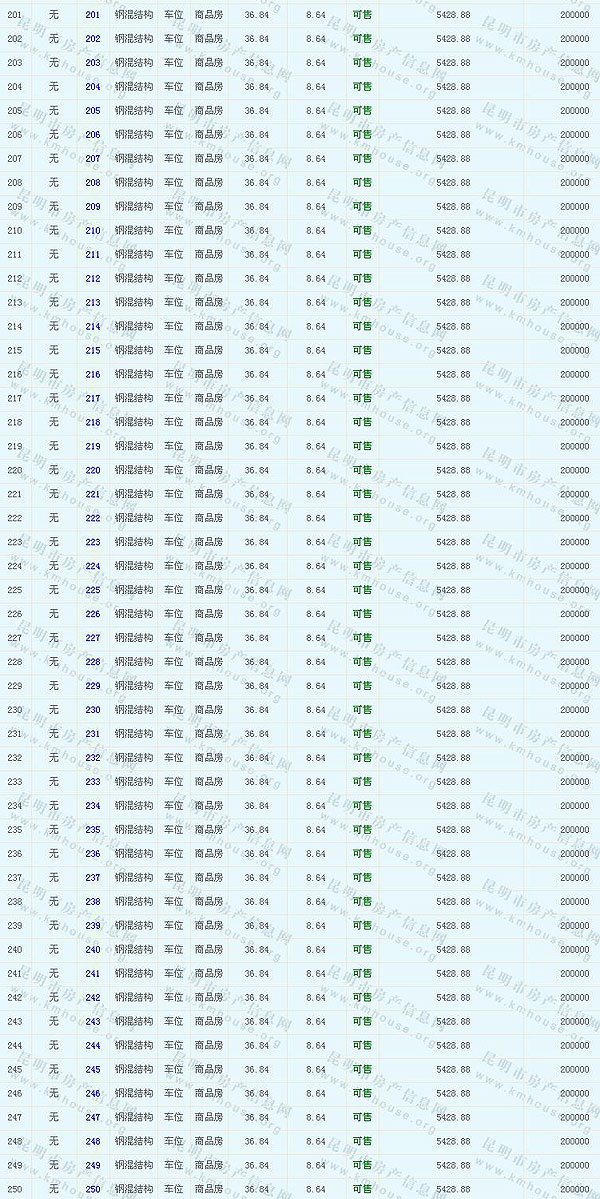This screenshot has width=600, height=1199.
Task: Follow the blue link numbered 216
Action: (93, 375)
